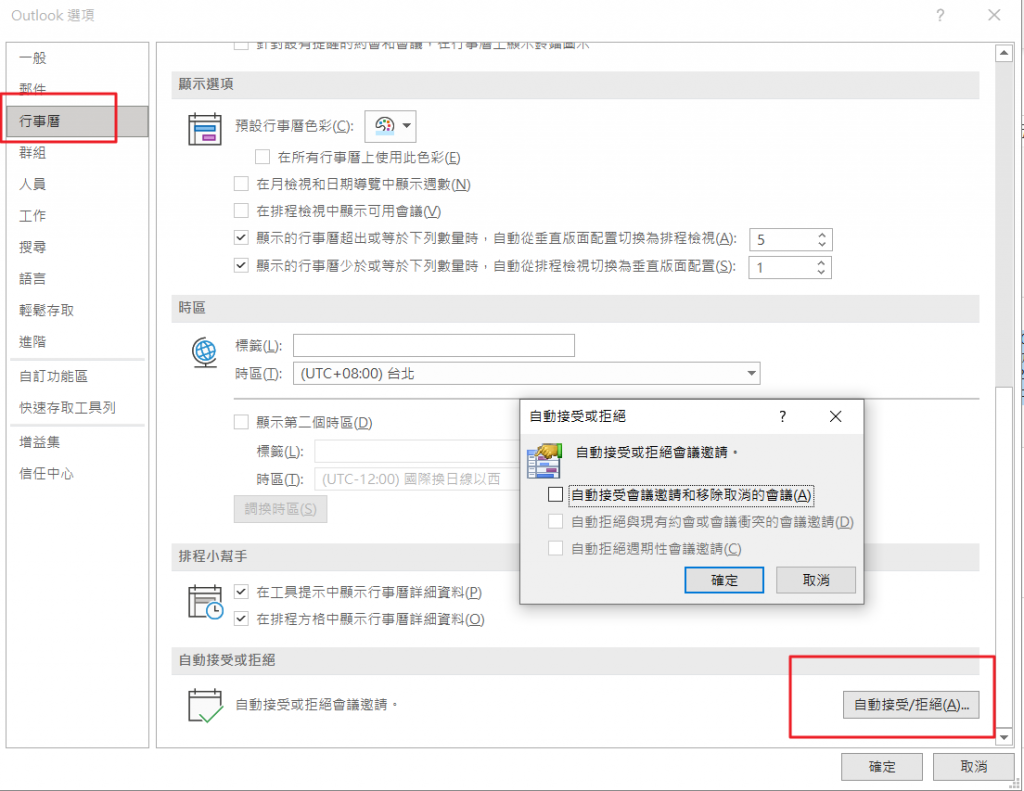The width and height of the screenshot is (1024, 791).
Task: Click the help icon of Outlook 選項 window
Action: coord(940,15)
